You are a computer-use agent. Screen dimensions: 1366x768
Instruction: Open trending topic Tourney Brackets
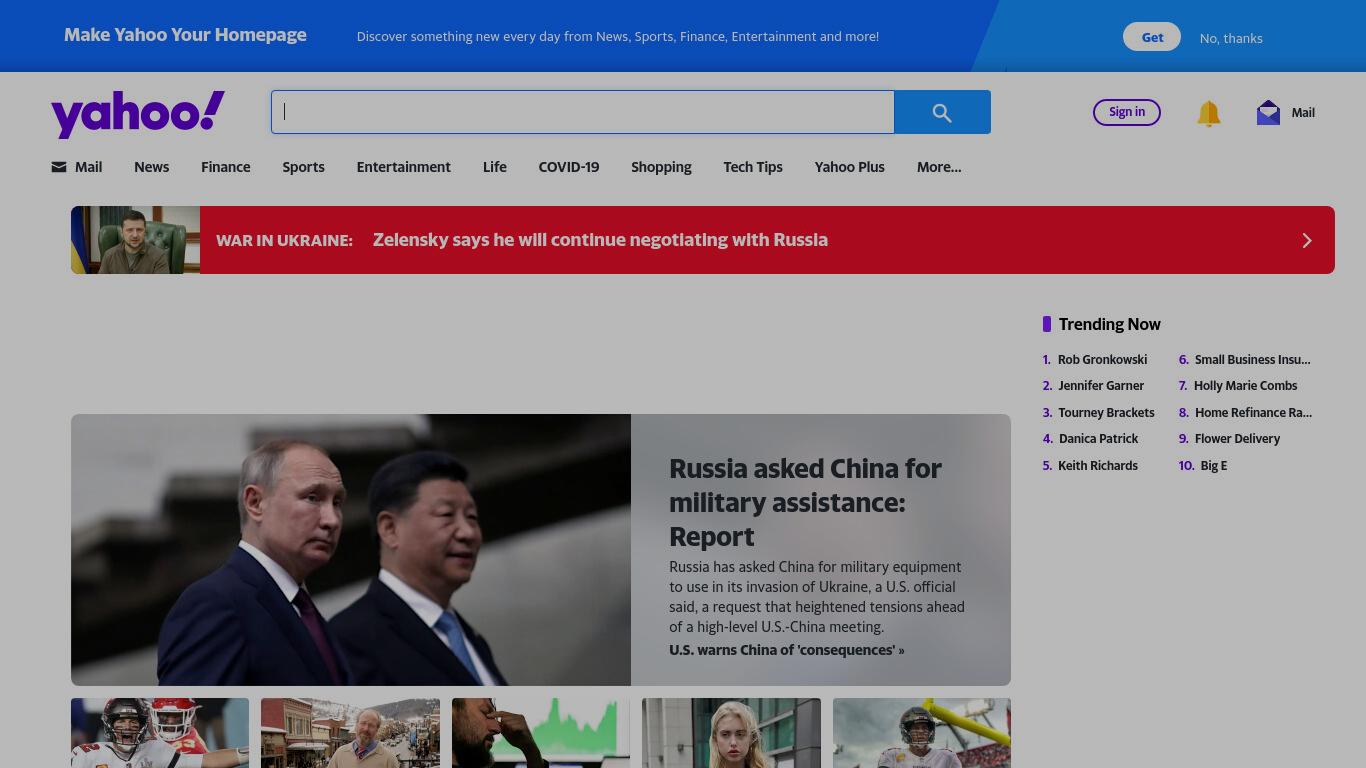(x=1106, y=412)
